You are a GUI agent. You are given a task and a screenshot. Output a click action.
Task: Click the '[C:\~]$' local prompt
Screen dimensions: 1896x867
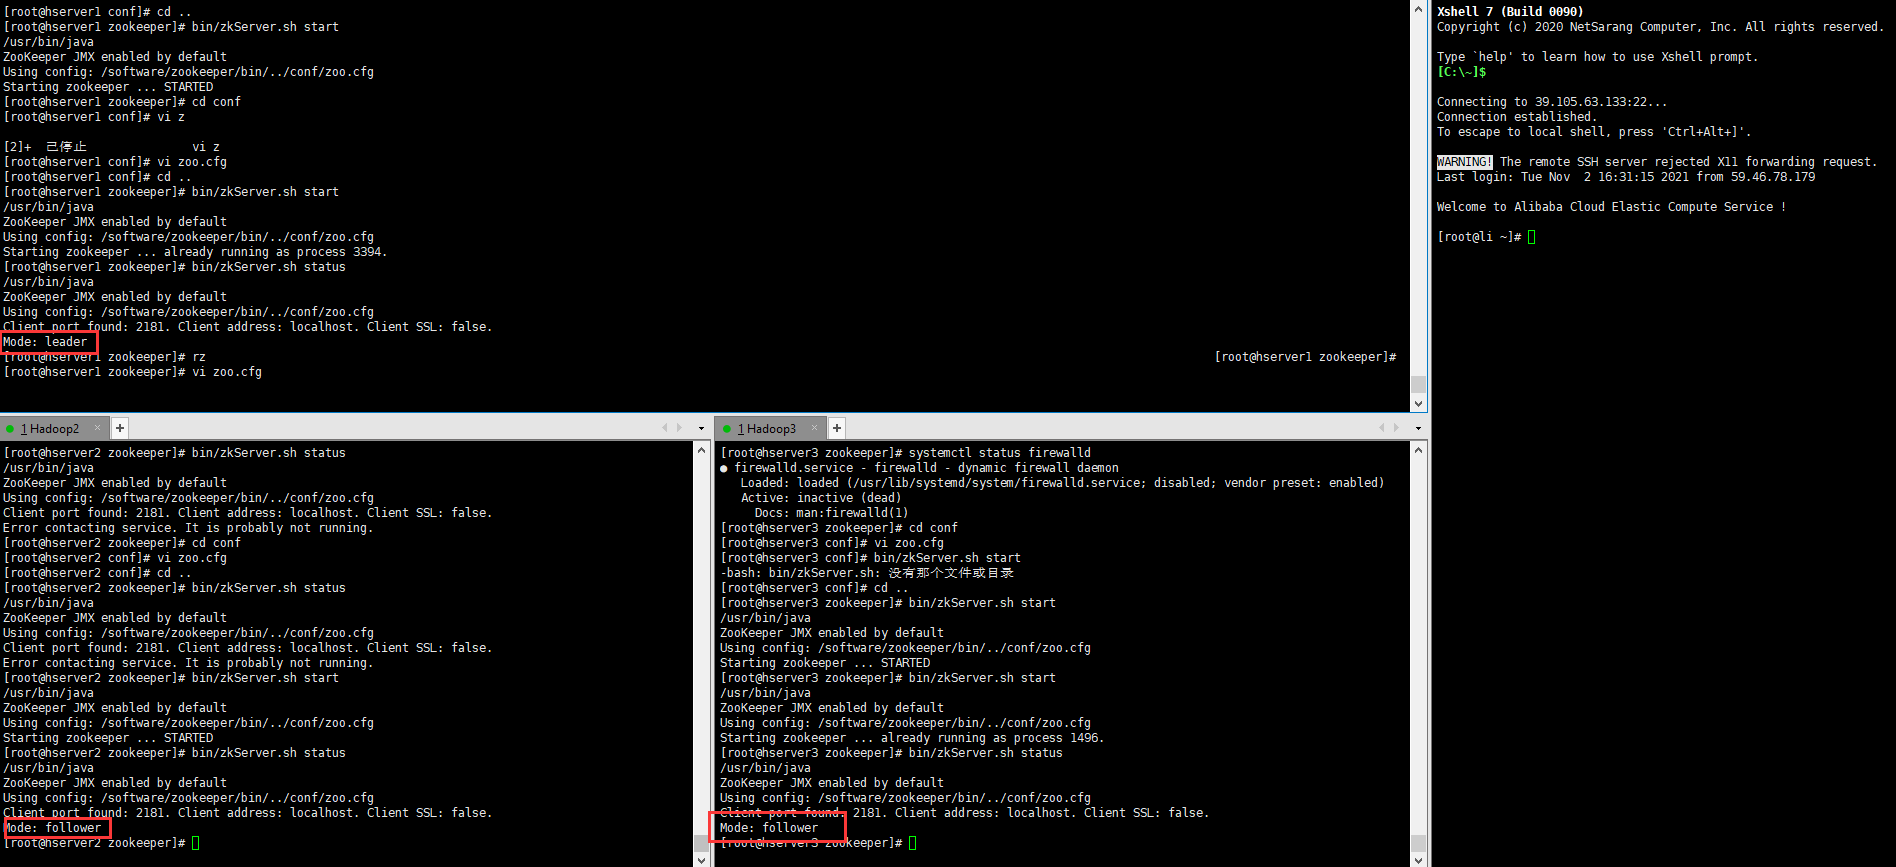(x=1461, y=72)
